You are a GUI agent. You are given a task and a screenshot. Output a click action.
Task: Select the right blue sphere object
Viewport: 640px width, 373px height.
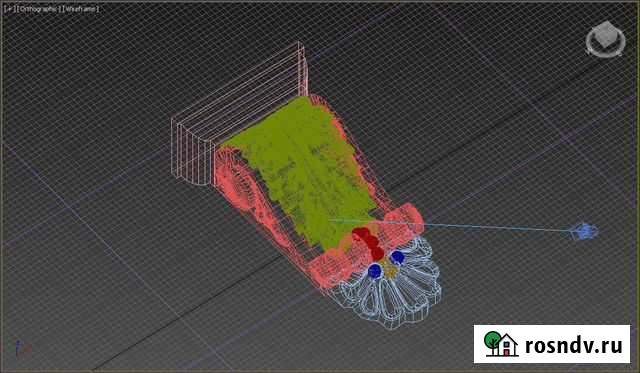click(x=397, y=258)
